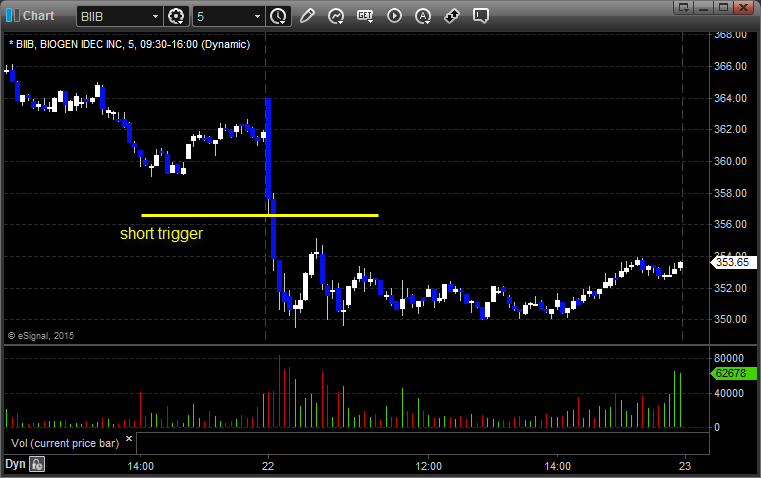Screen dimensions: 761x478
Task: Click the date 22 time axis label
Action: click(268, 466)
